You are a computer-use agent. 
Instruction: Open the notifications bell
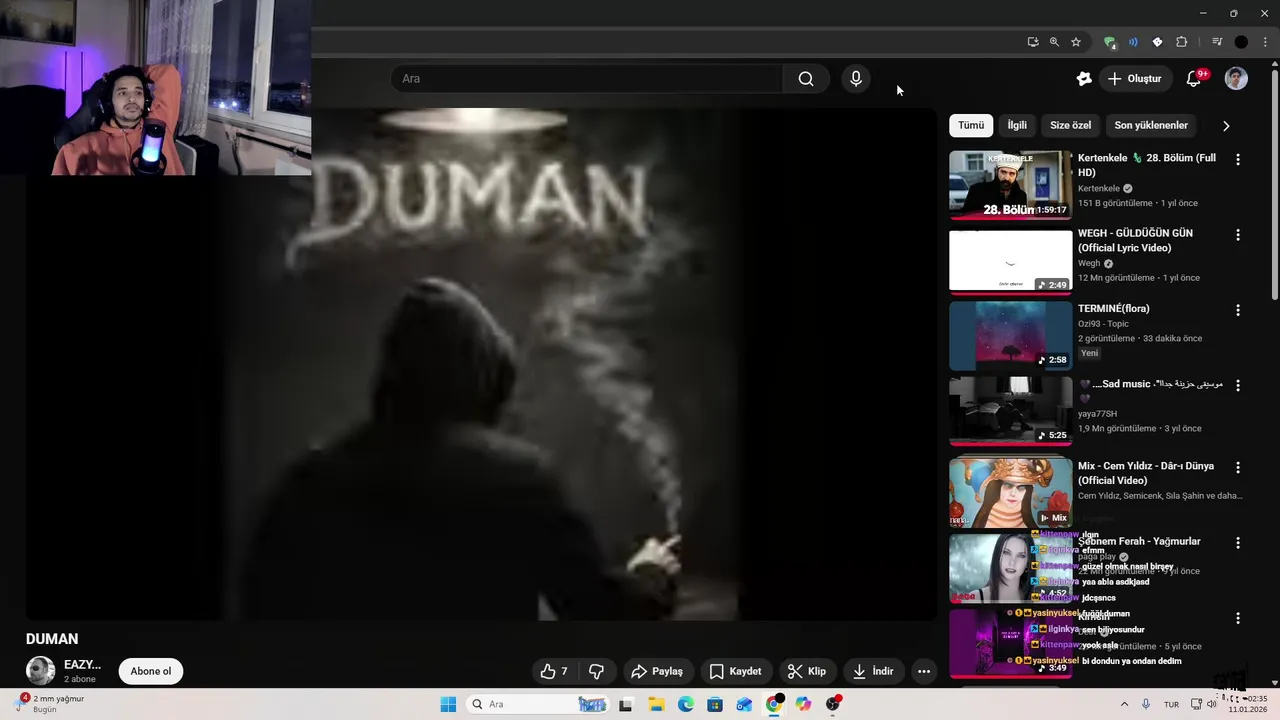tap(1194, 79)
